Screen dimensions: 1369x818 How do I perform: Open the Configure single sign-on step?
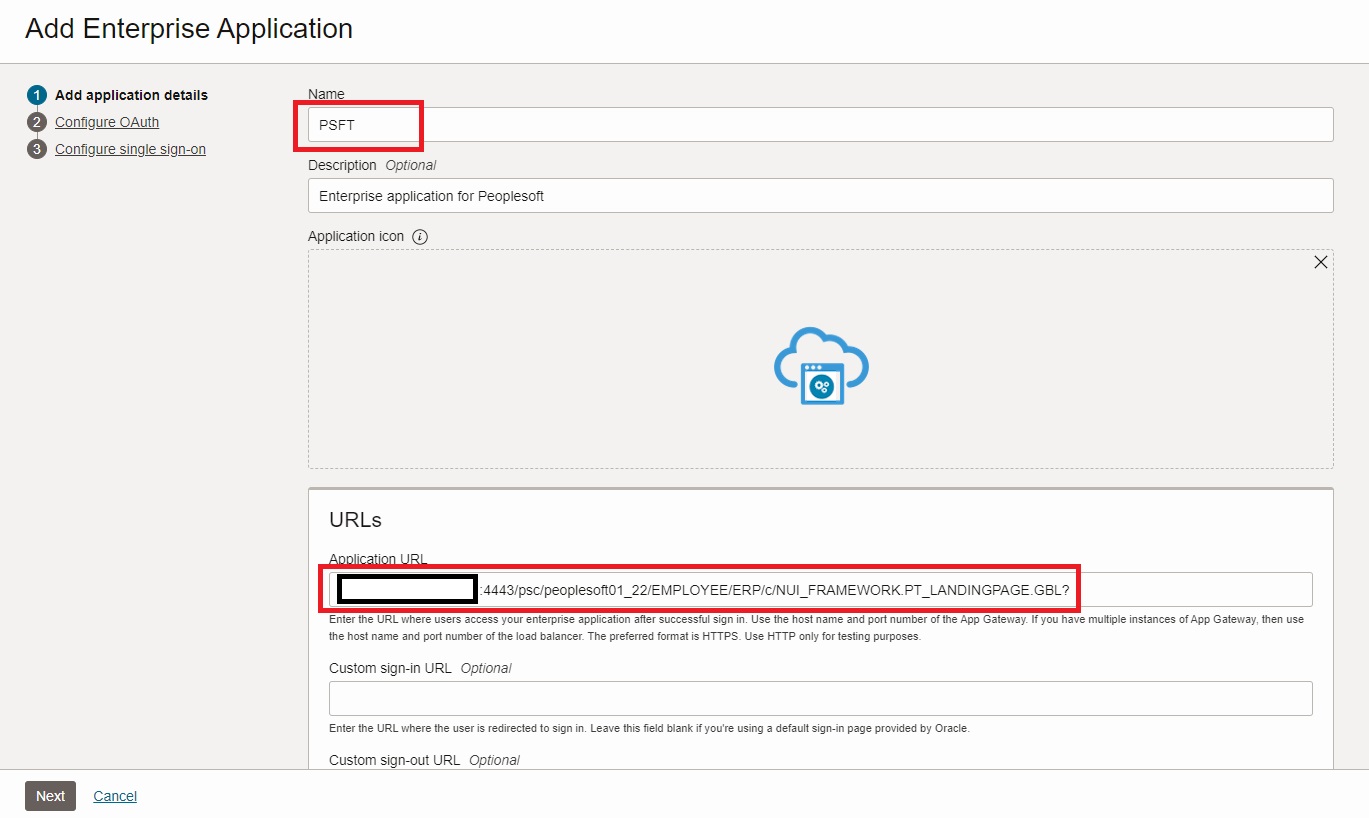click(x=130, y=149)
